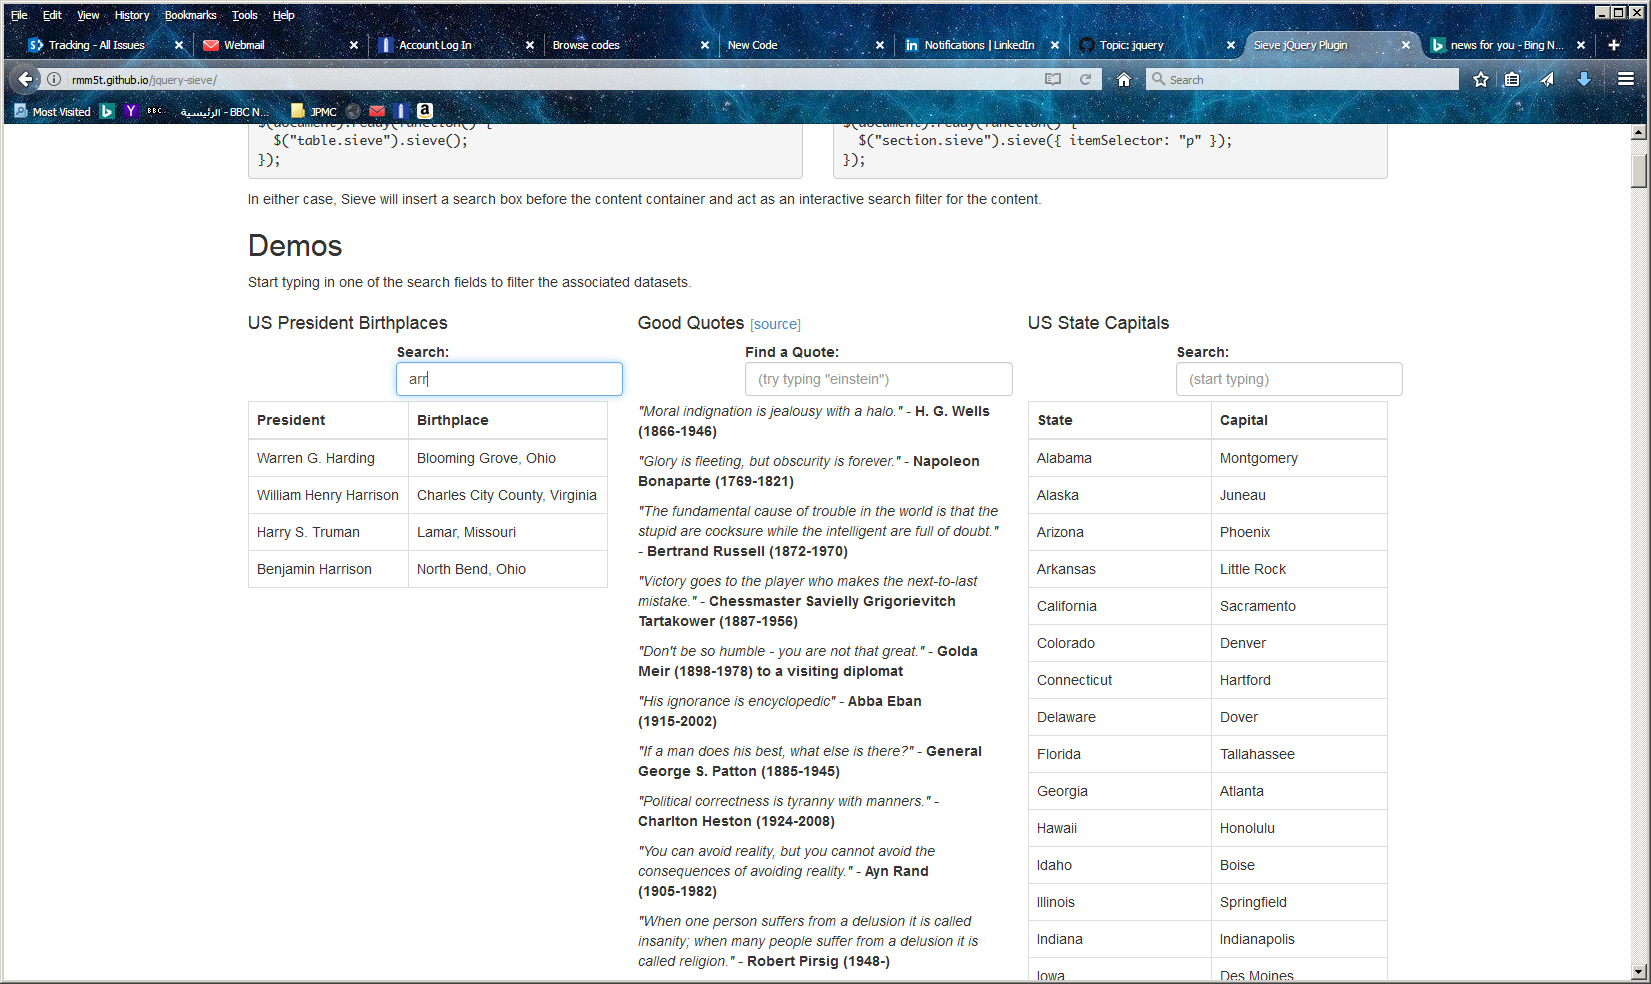Bookmark this page with the star icon
The image size is (1651, 984).
tap(1481, 79)
